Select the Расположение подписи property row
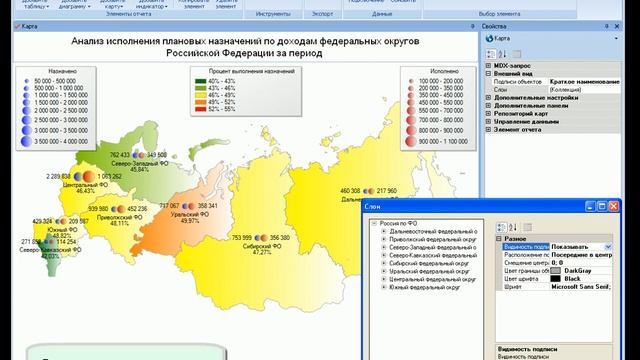The image size is (640, 360). [557, 255]
